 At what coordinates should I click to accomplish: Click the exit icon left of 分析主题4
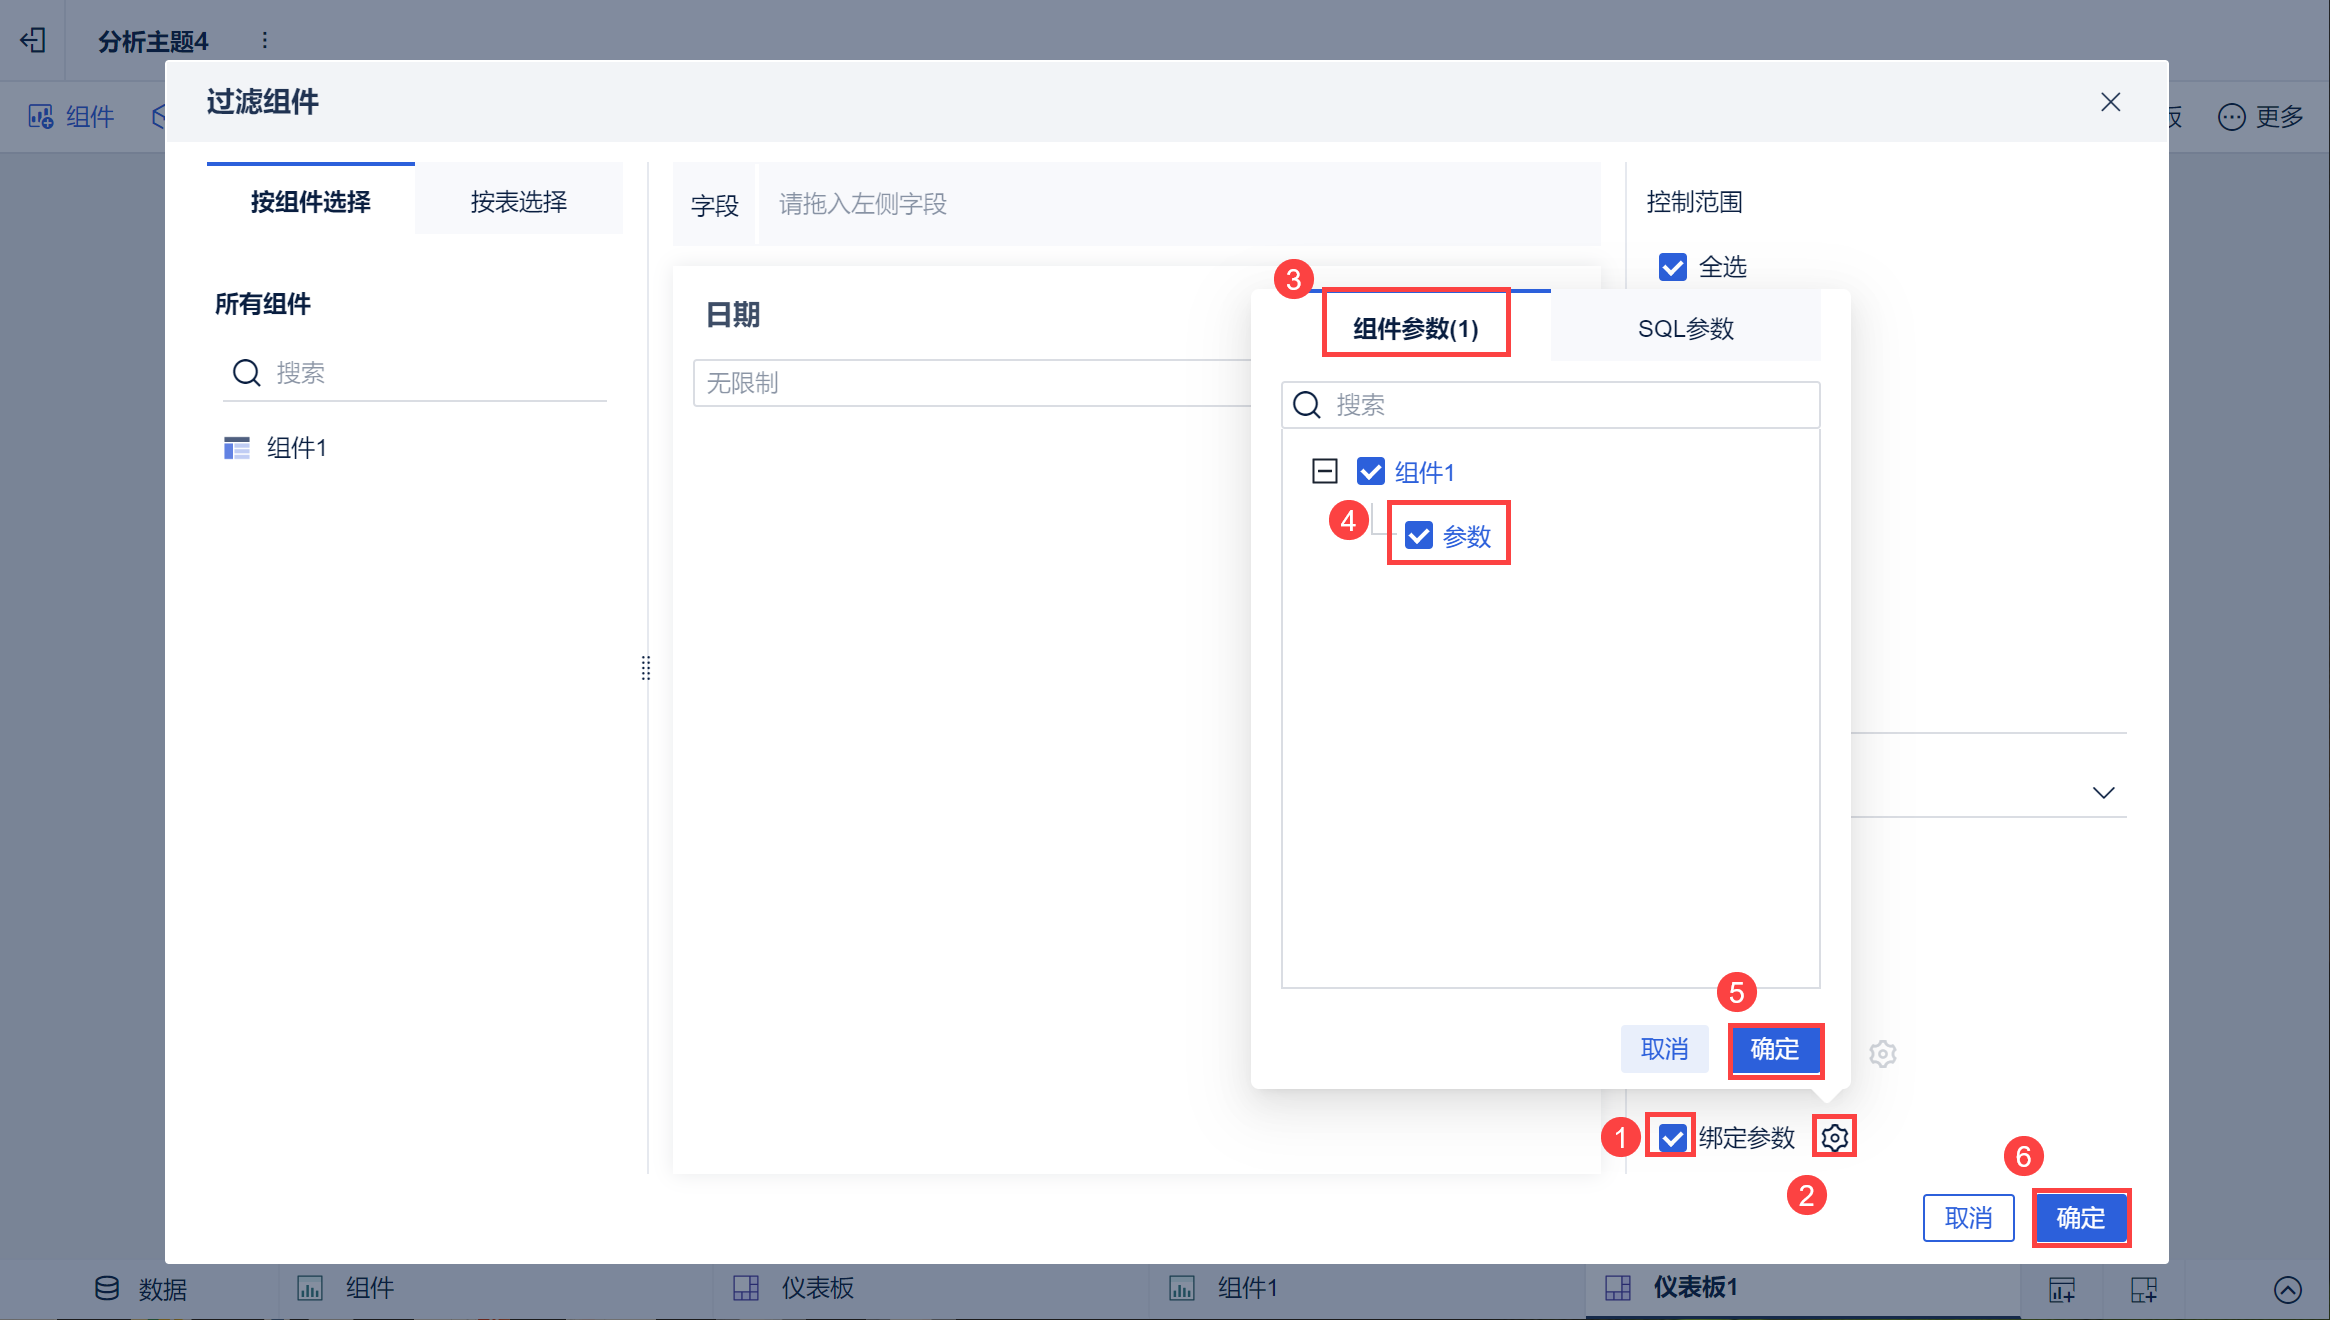click(x=33, y=40)
